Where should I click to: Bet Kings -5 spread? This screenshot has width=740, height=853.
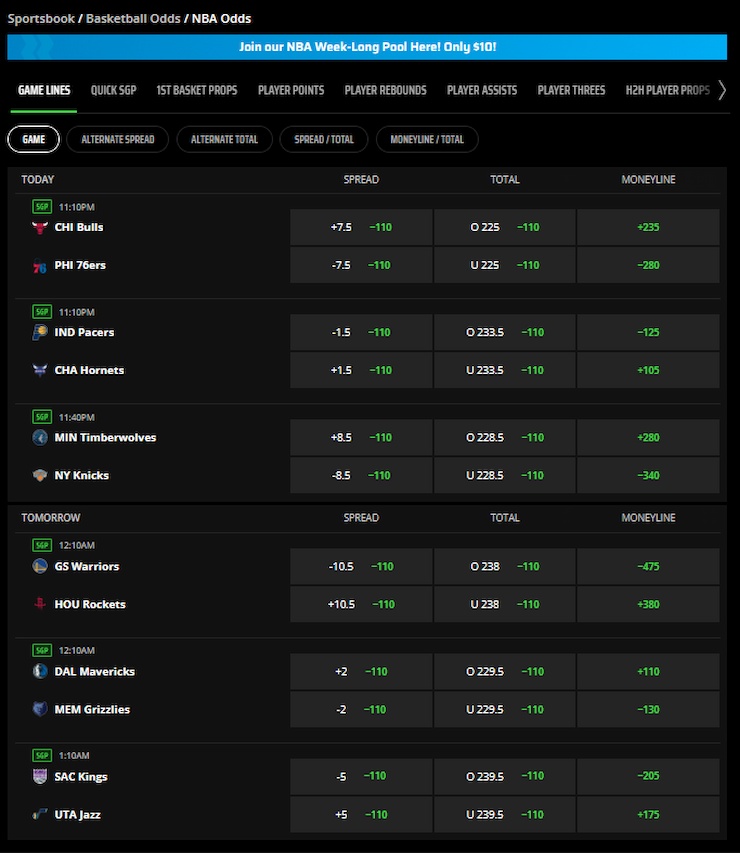click(x=361, y=776)
